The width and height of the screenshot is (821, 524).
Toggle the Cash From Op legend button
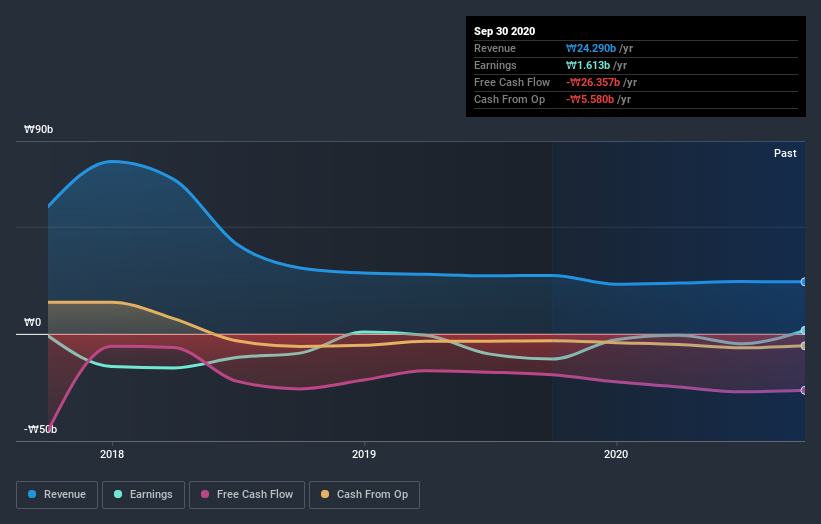(364, 495)
